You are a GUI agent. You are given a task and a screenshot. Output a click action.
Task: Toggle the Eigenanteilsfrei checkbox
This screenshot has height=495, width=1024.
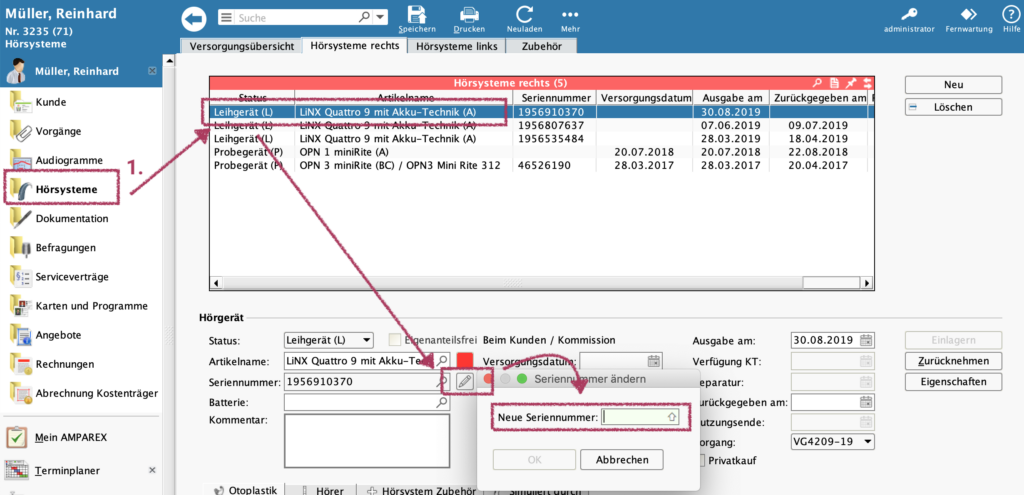[x=395, y=340]
